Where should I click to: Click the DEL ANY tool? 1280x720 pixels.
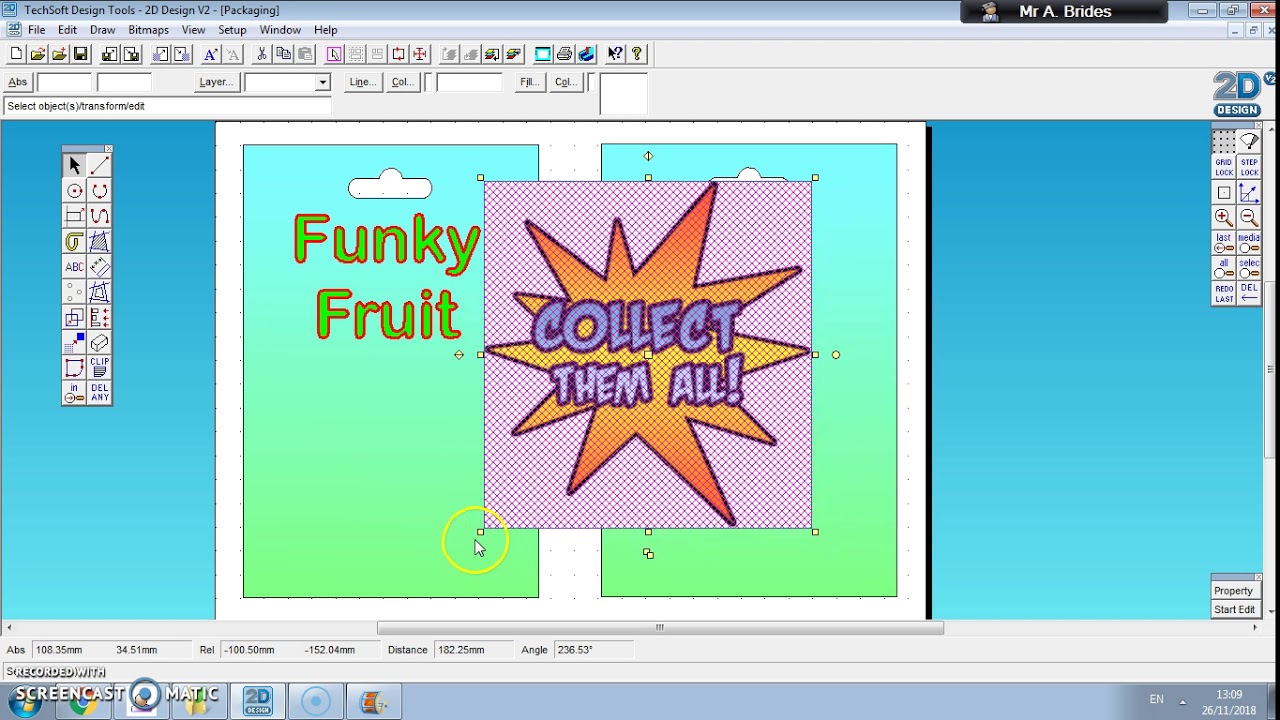click(99, 393)
